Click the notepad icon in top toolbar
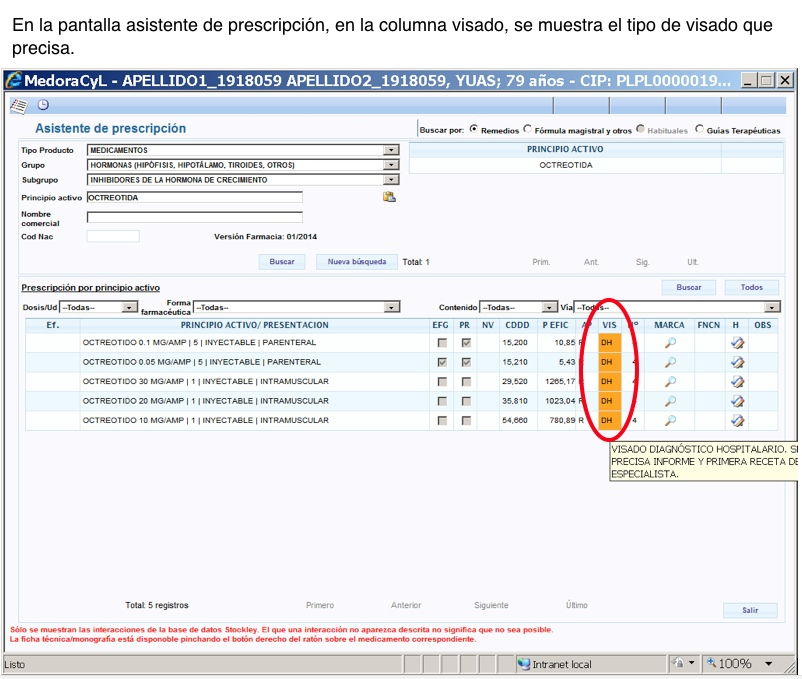Screen dimensions: 802x679 click(18, 105)
